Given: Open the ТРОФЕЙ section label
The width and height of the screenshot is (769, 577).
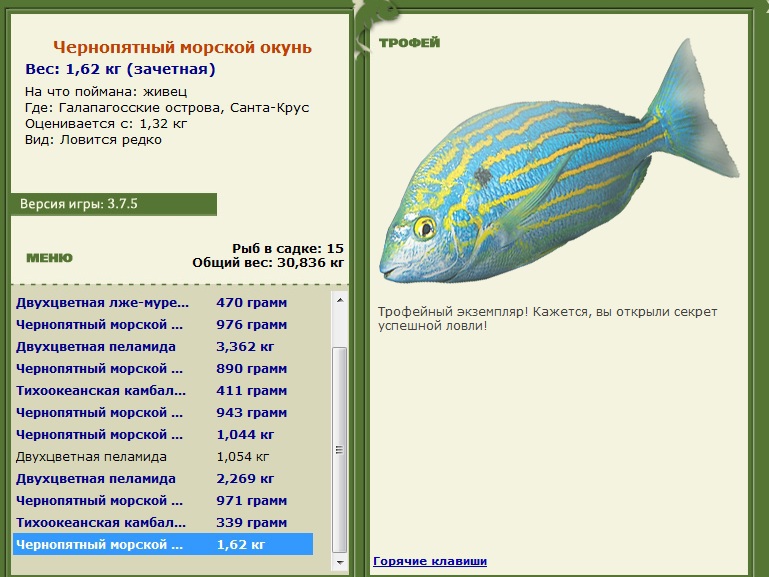Looking at the screenshot, I should (410, 43).
